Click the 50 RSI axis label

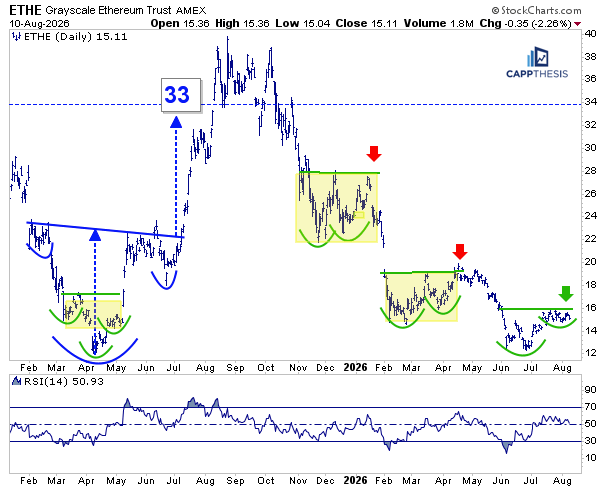[x=590, y=423]
